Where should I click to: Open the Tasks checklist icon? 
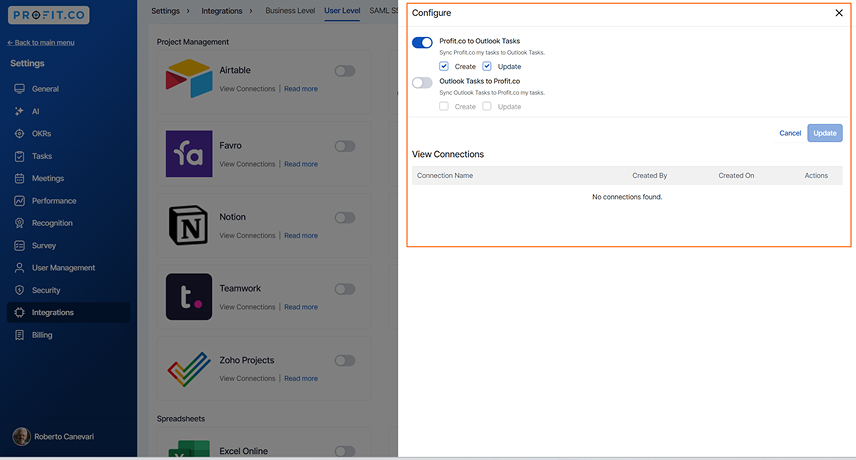tap(20, 156)
